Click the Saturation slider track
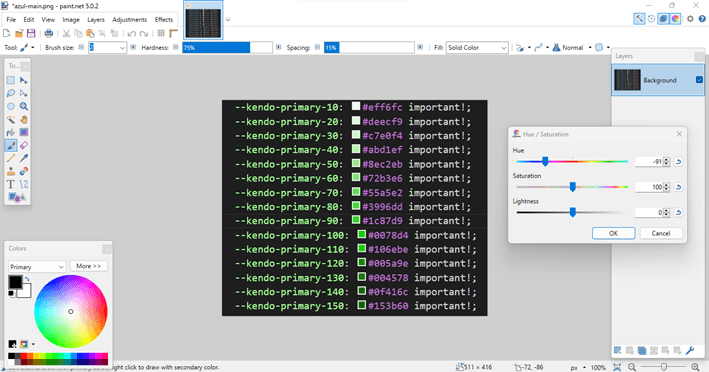This screenshot has width=709, height=372. (x=572, y=187)
